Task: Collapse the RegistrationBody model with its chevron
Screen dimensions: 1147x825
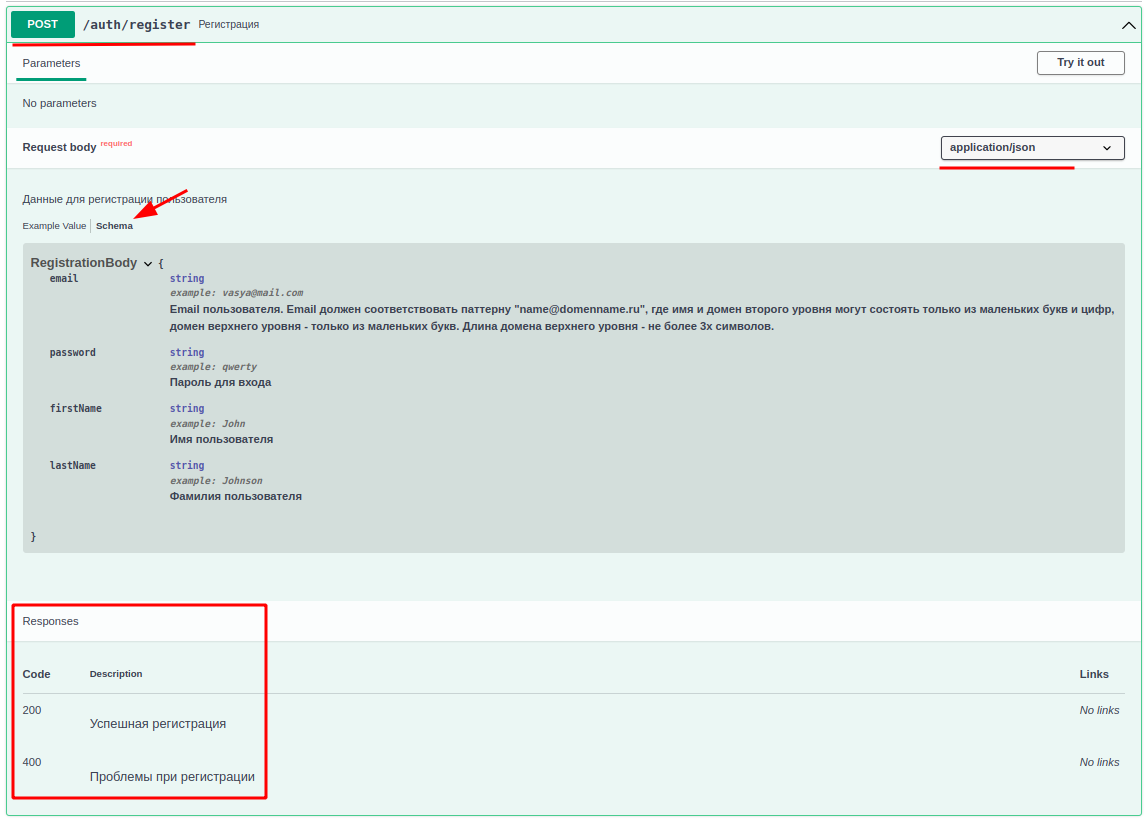Action: pyautogui.click(x=148, y=264)
